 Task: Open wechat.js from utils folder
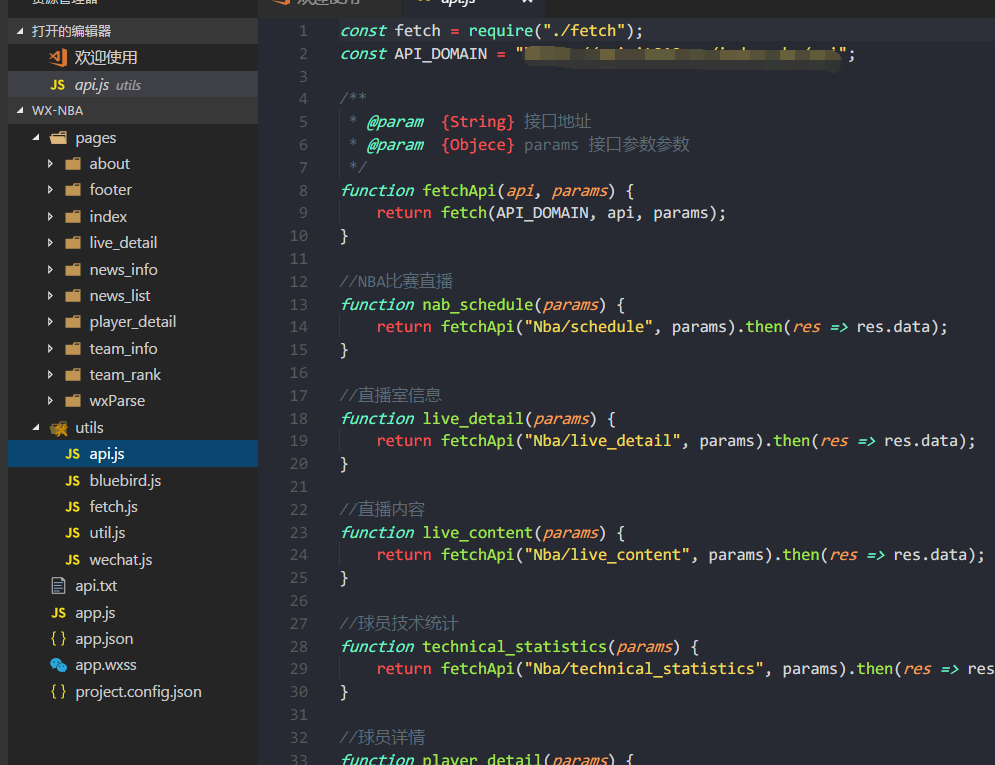click(121, 559)
